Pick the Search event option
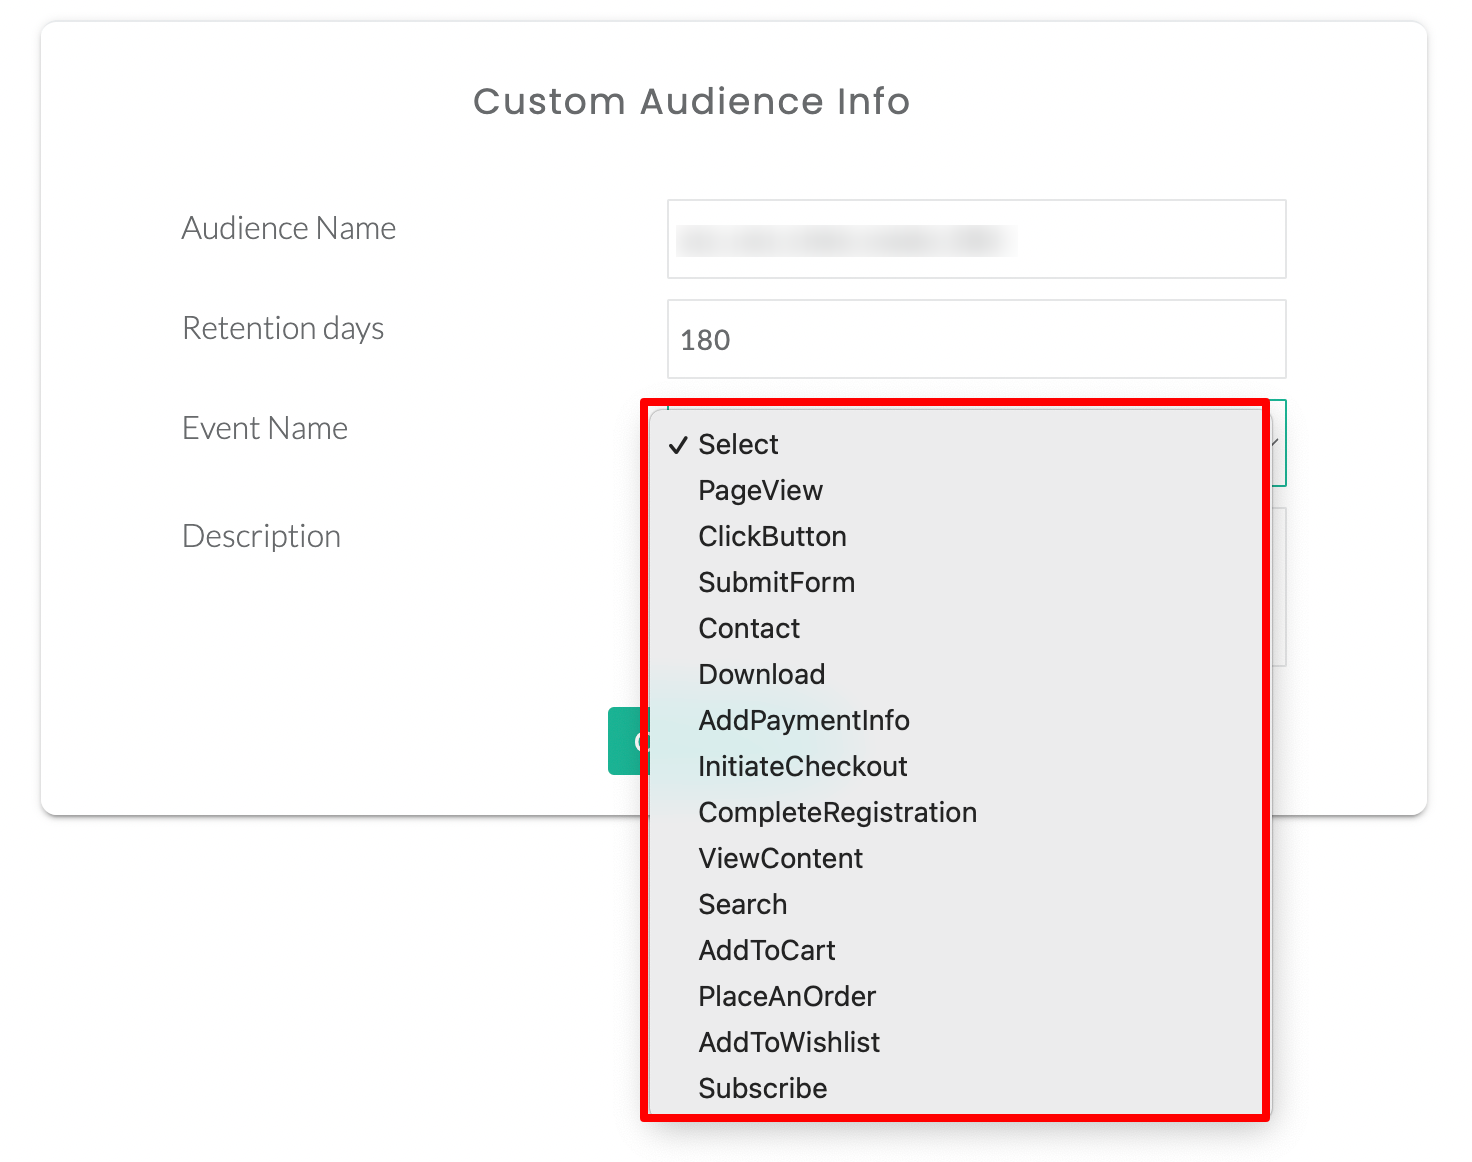 coord(742,904)
